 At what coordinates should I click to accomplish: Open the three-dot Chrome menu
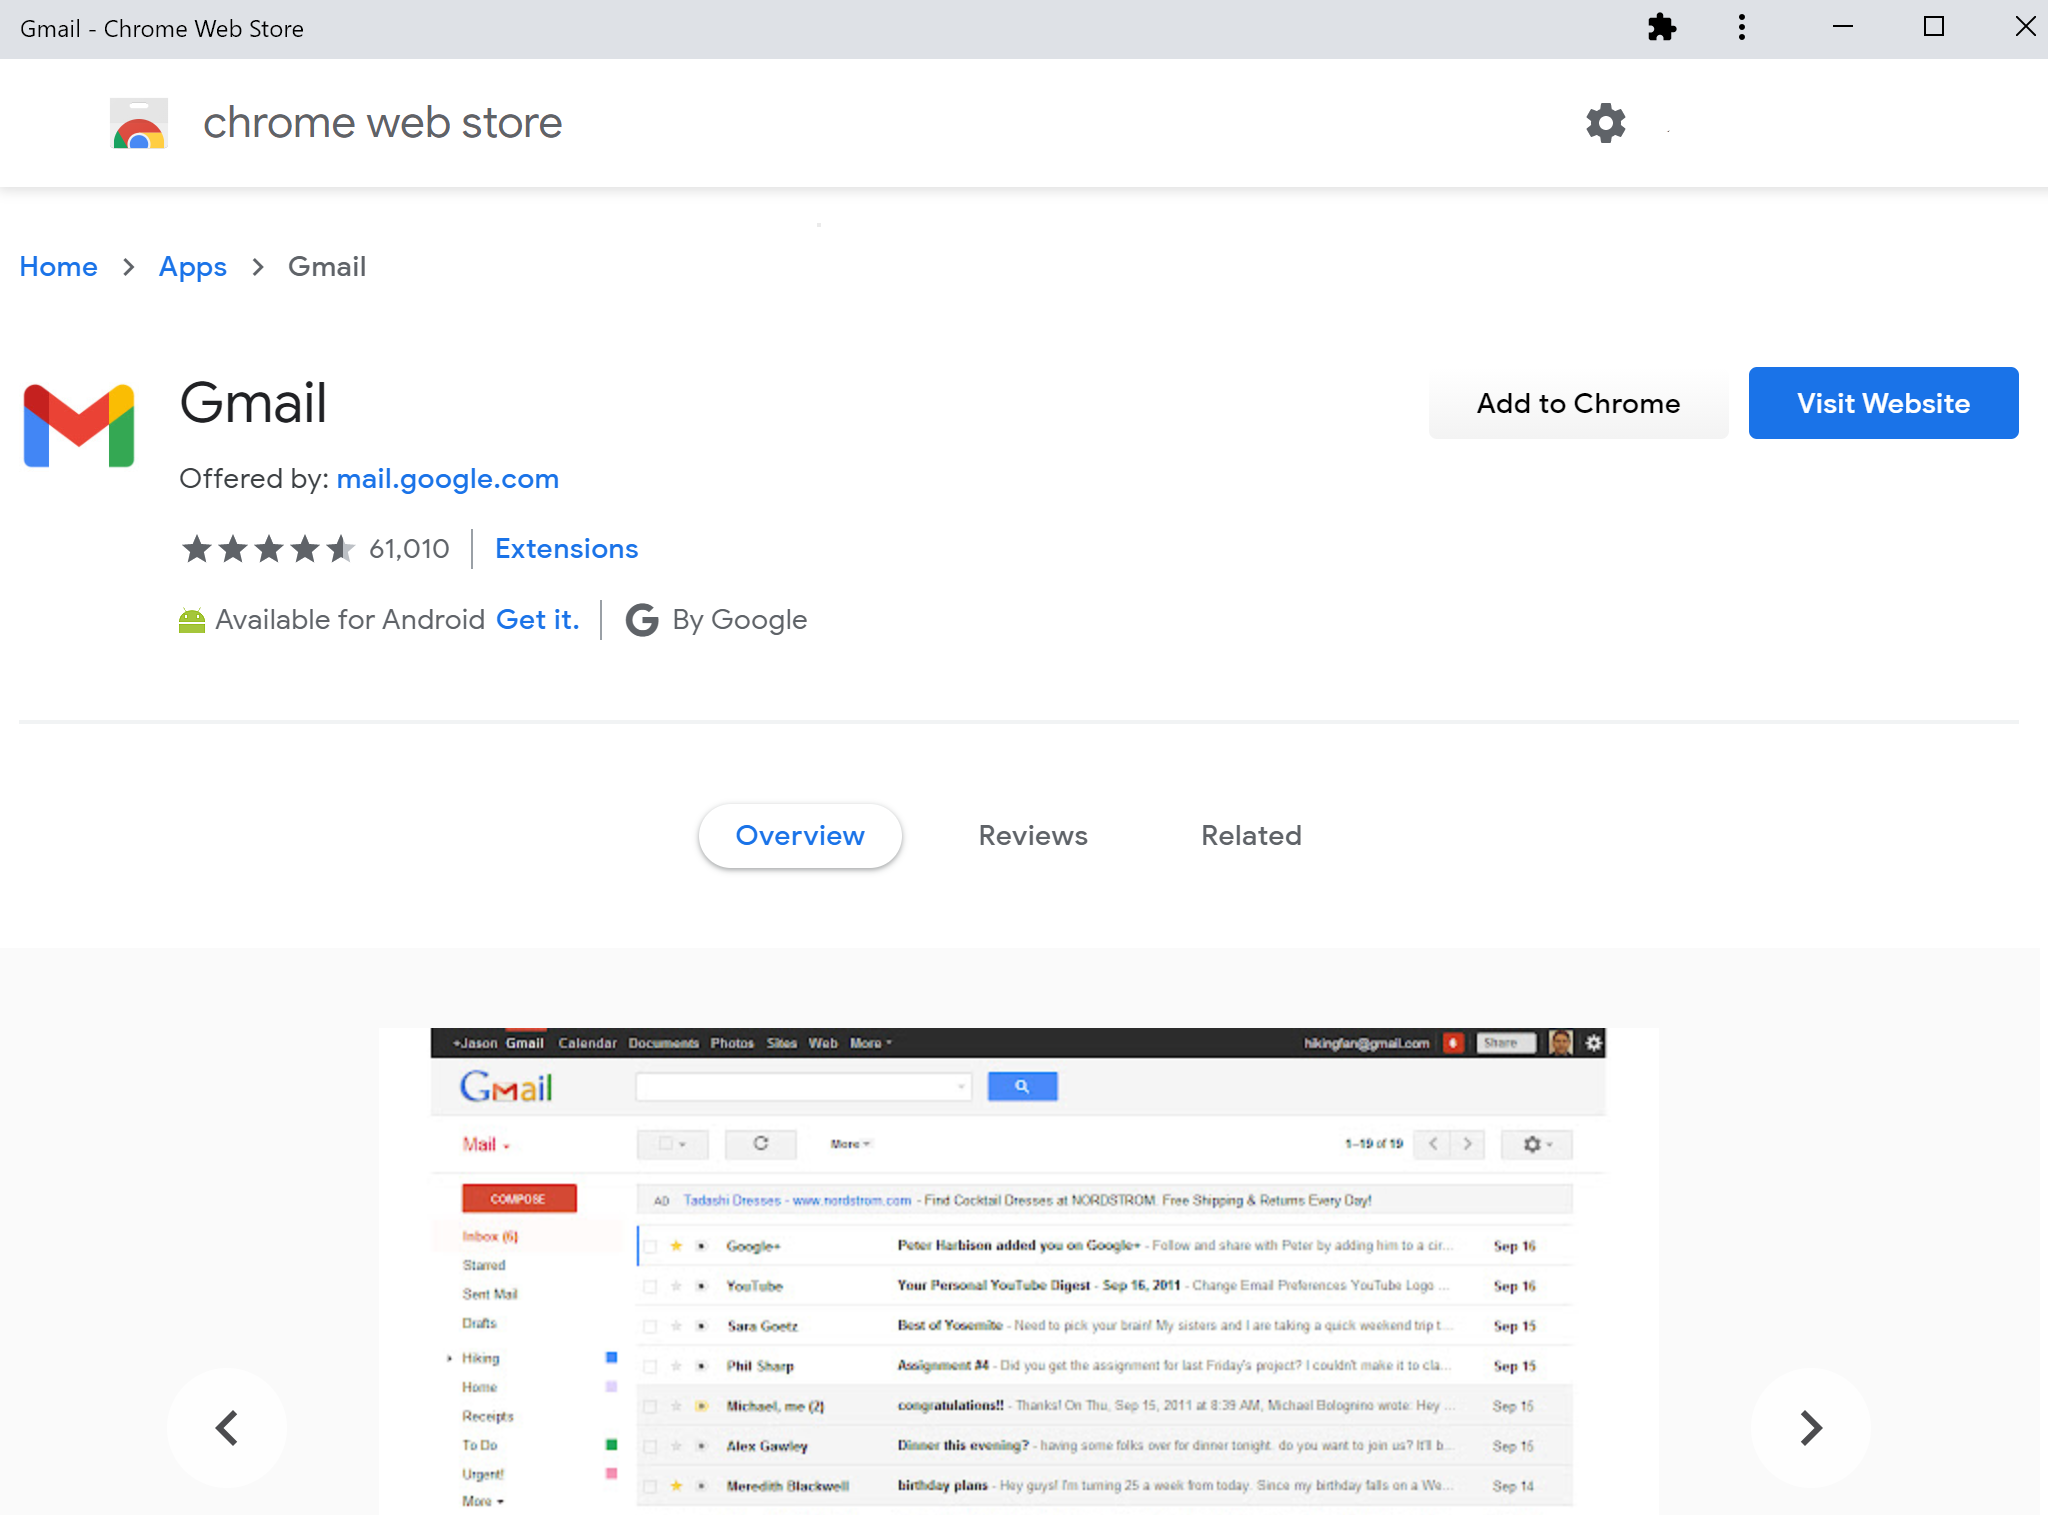pos(1741,28)
